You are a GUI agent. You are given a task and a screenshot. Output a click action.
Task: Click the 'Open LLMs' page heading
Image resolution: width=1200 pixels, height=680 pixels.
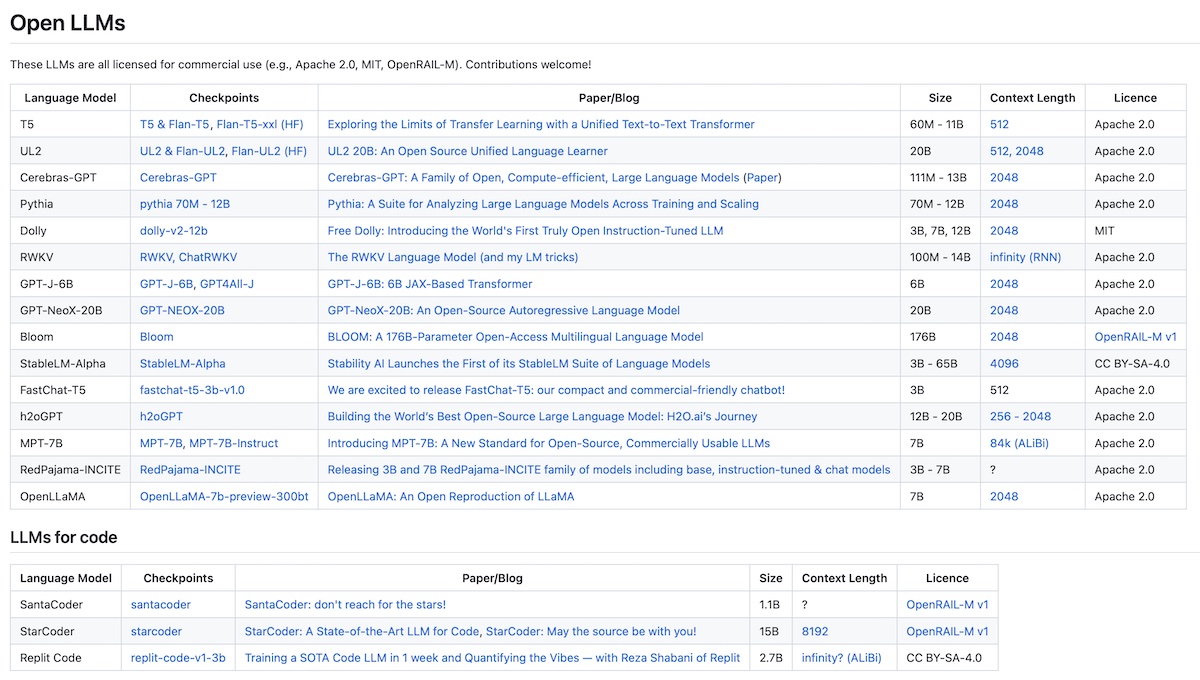pos(68,23)
